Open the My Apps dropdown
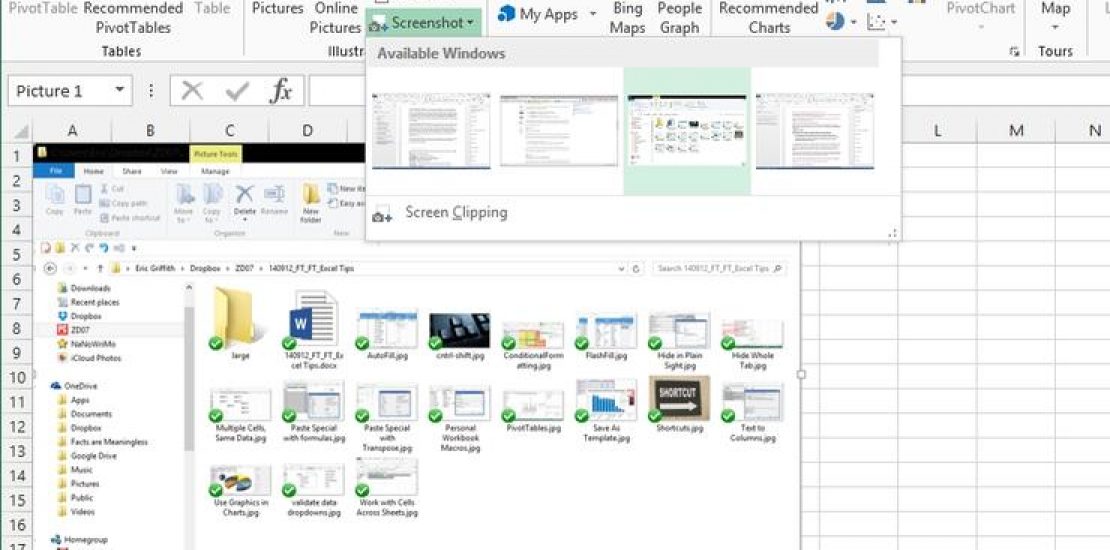Viewport: 1110px width, 550px height. tap(592, 15)
